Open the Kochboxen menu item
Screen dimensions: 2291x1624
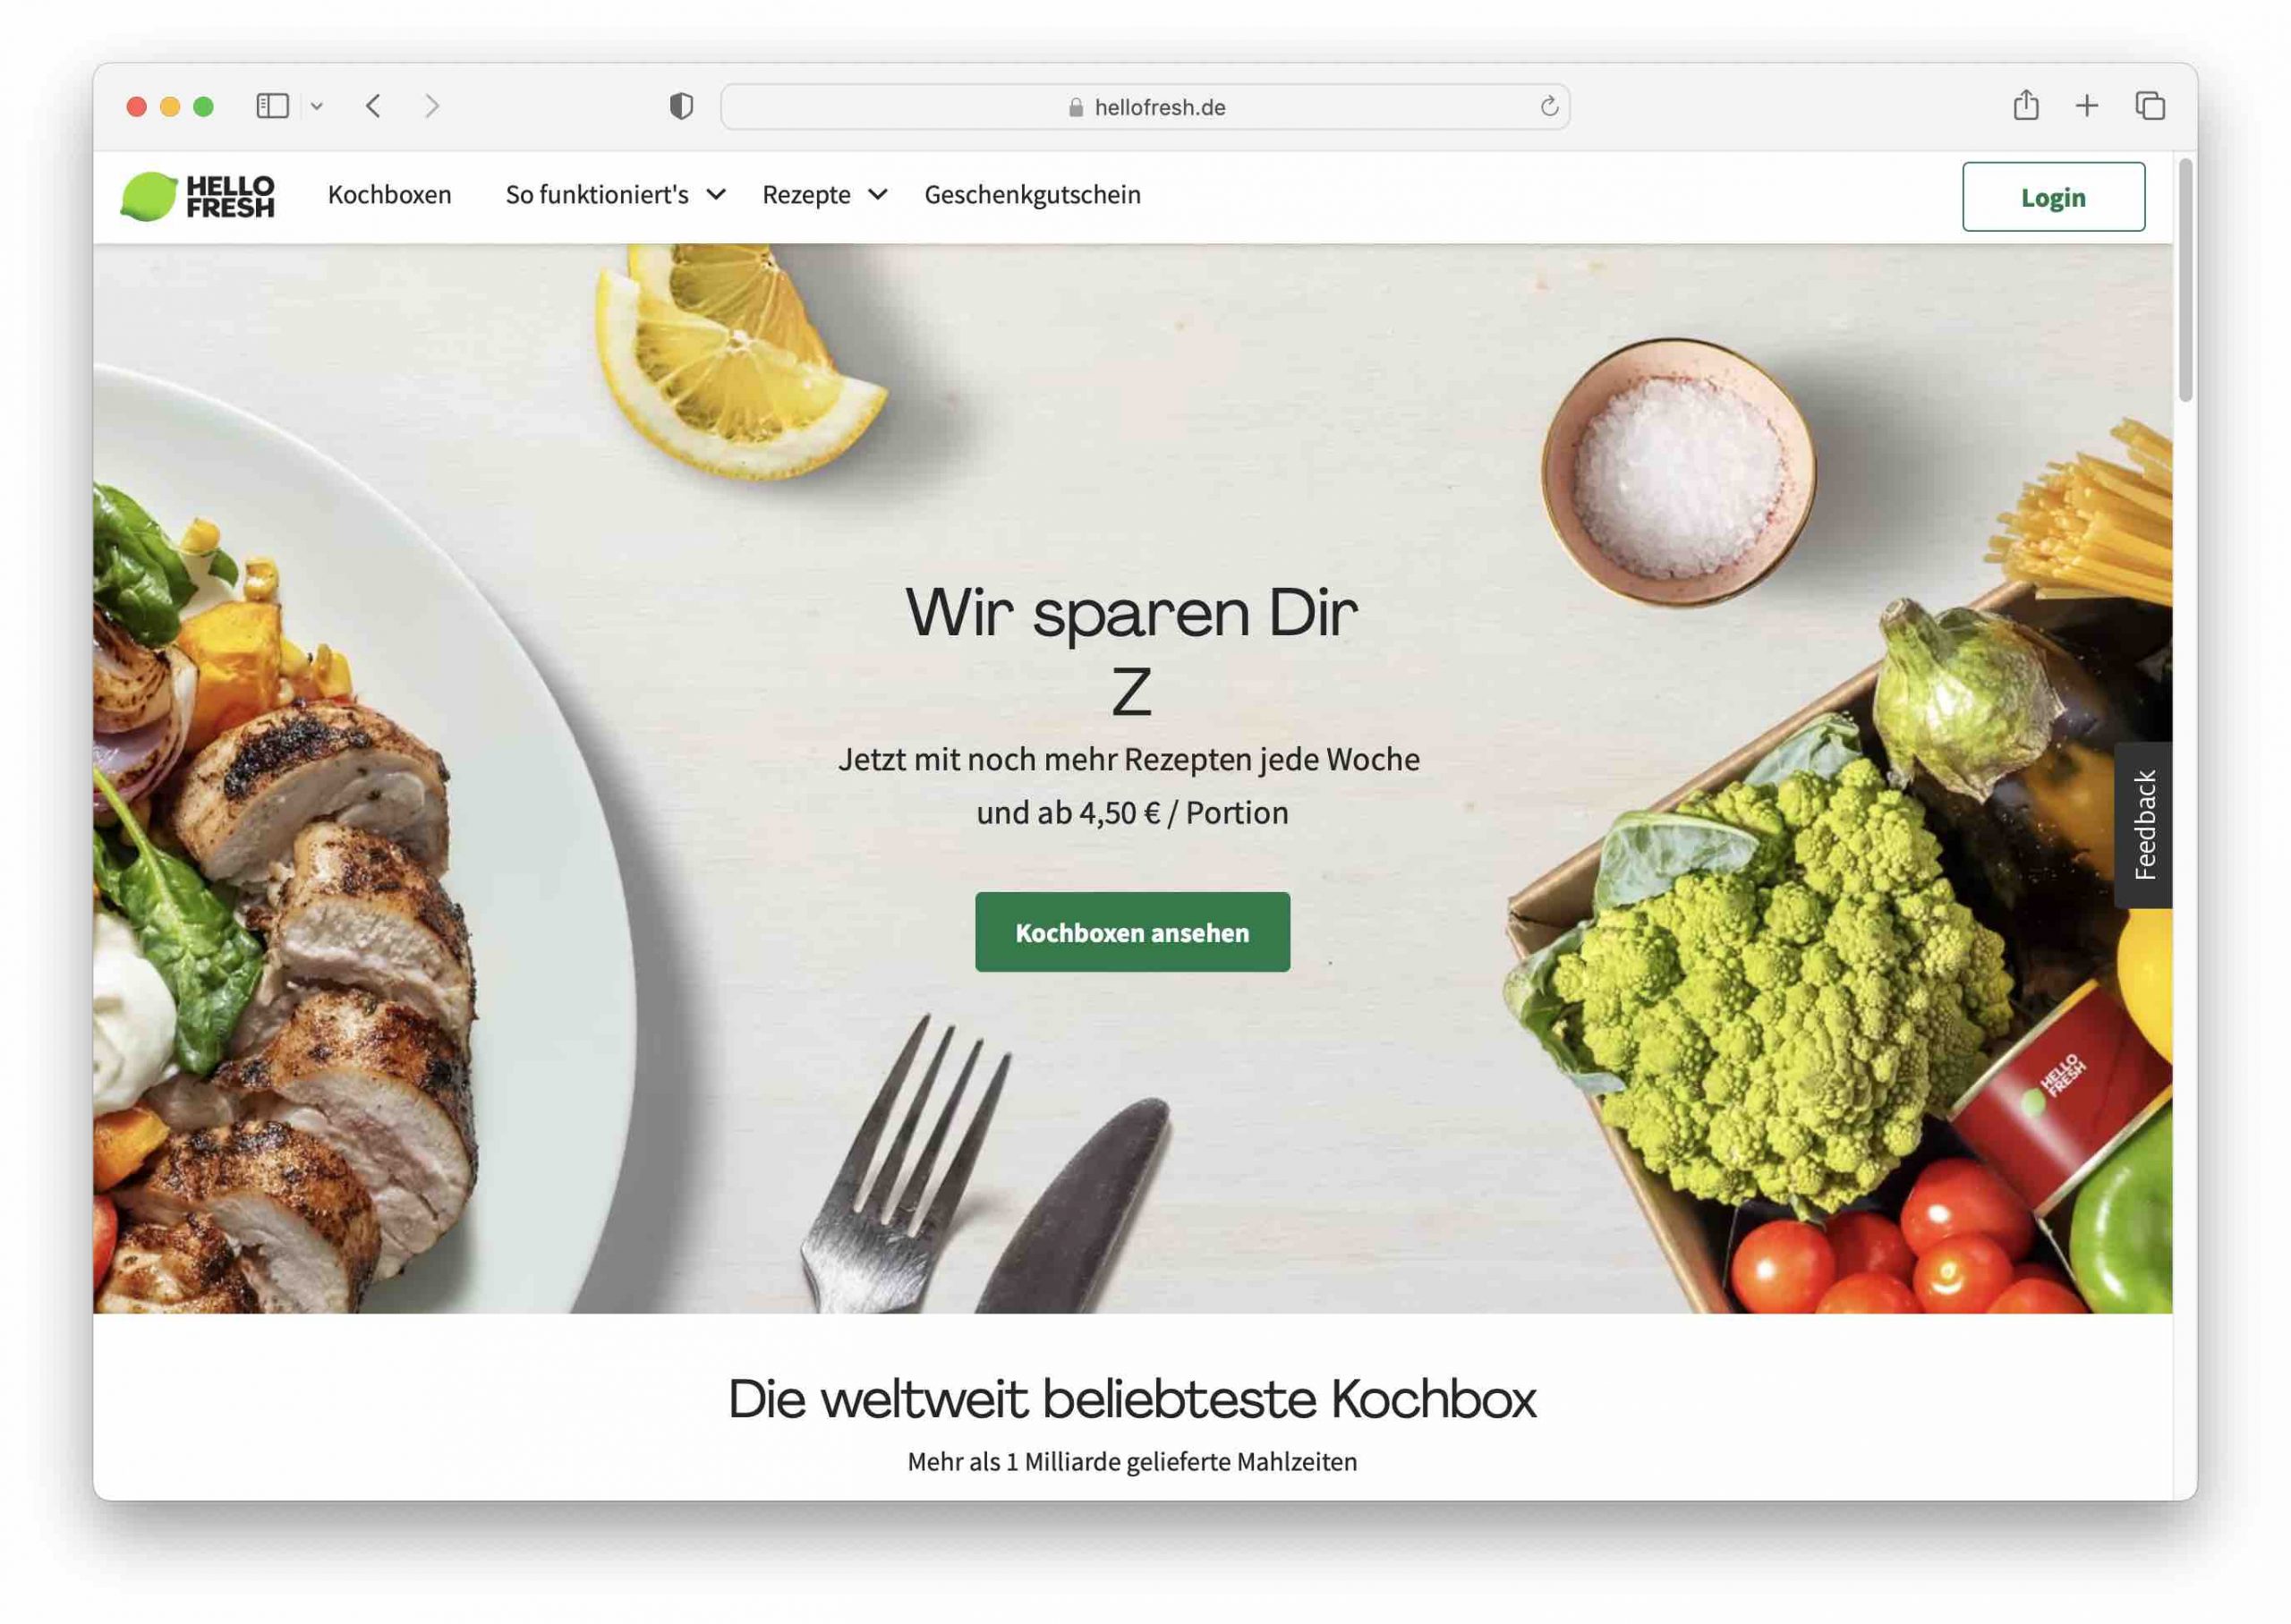pyautogui.click(x=389, y=194)
